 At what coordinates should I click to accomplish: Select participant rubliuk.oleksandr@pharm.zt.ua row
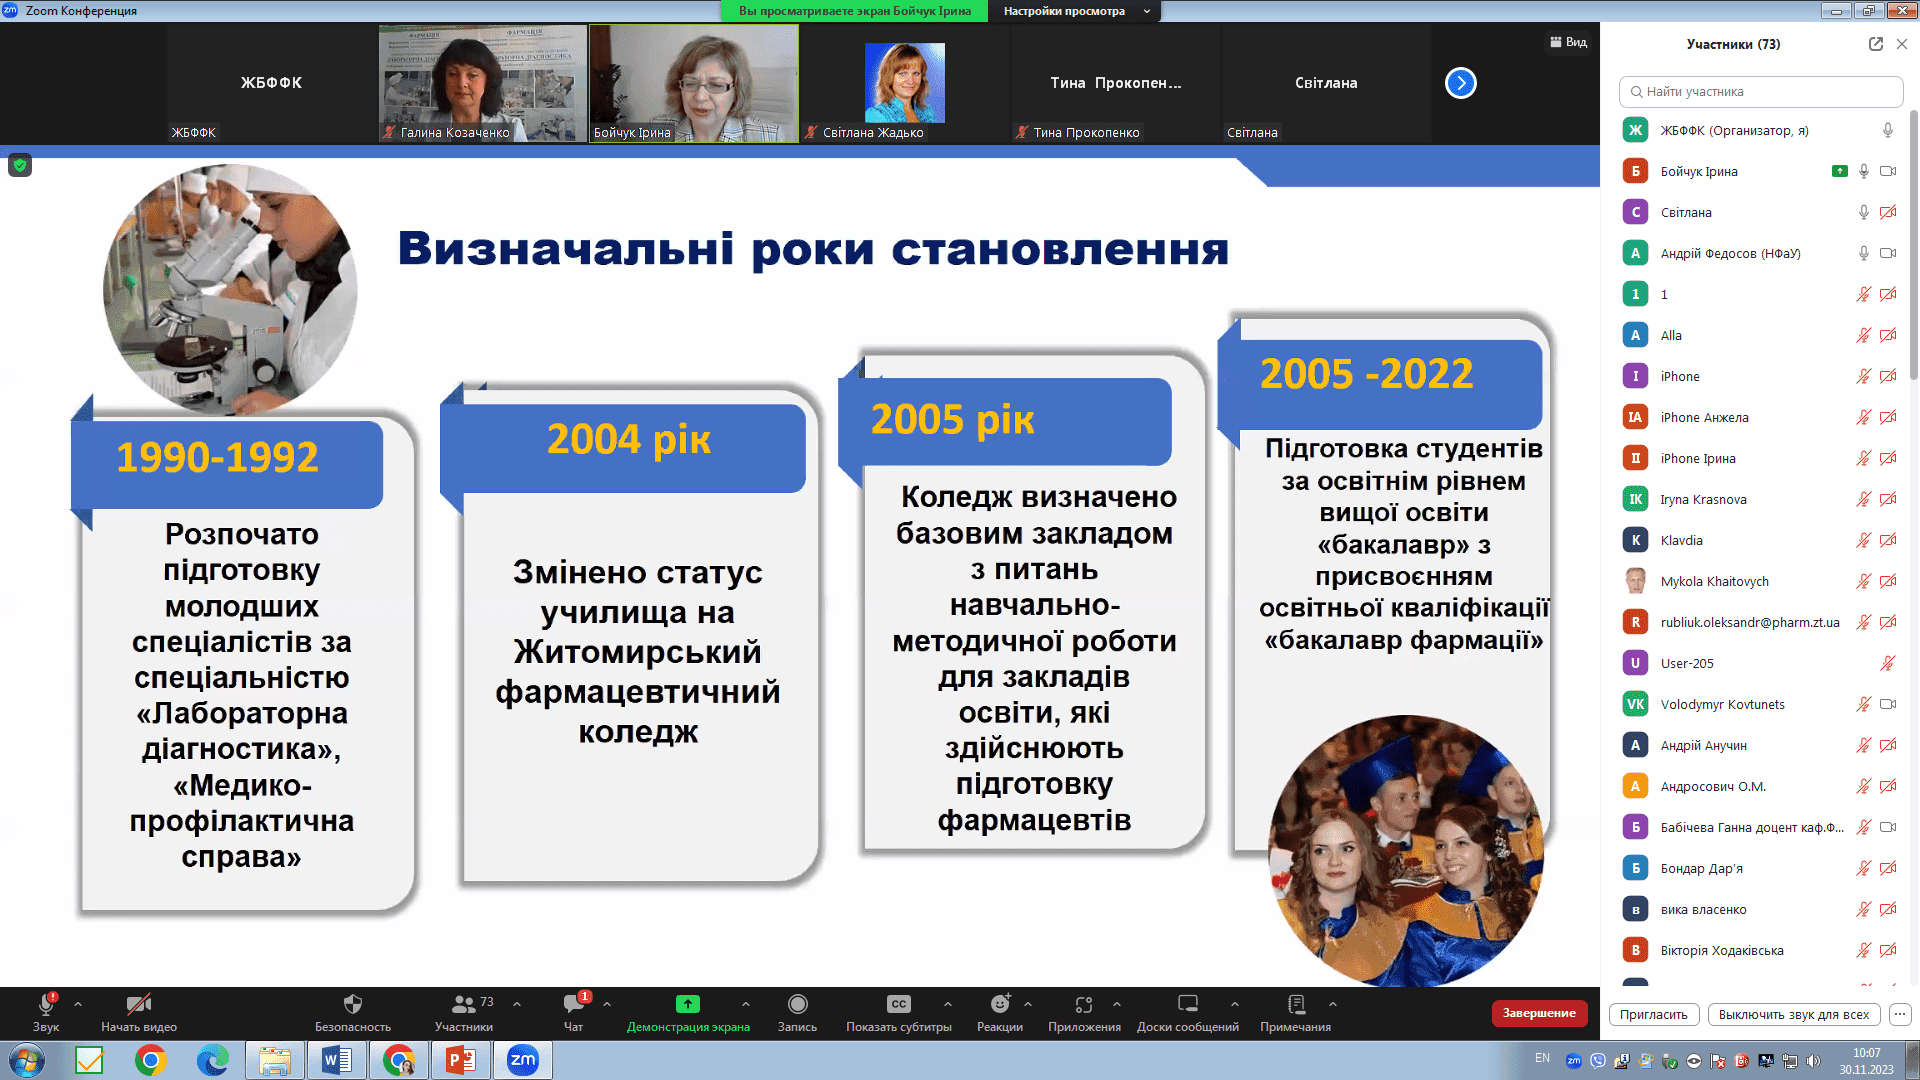(x=1760, y=622)
